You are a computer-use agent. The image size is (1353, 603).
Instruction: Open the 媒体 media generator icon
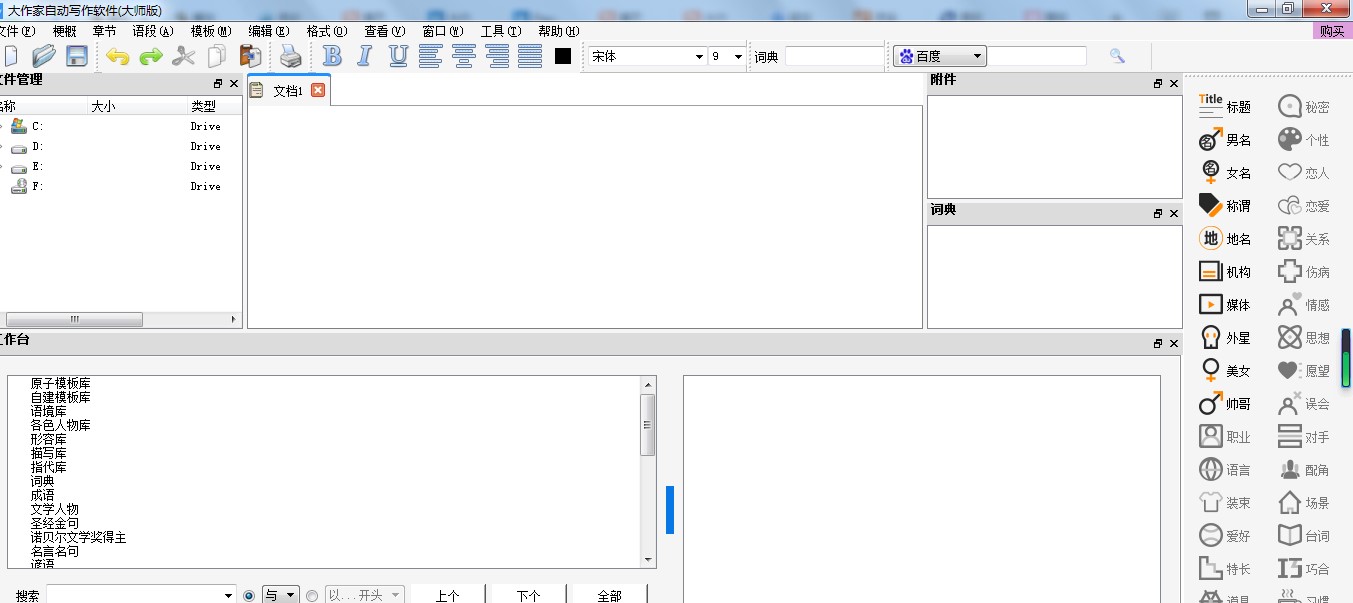coord(1224,305)
